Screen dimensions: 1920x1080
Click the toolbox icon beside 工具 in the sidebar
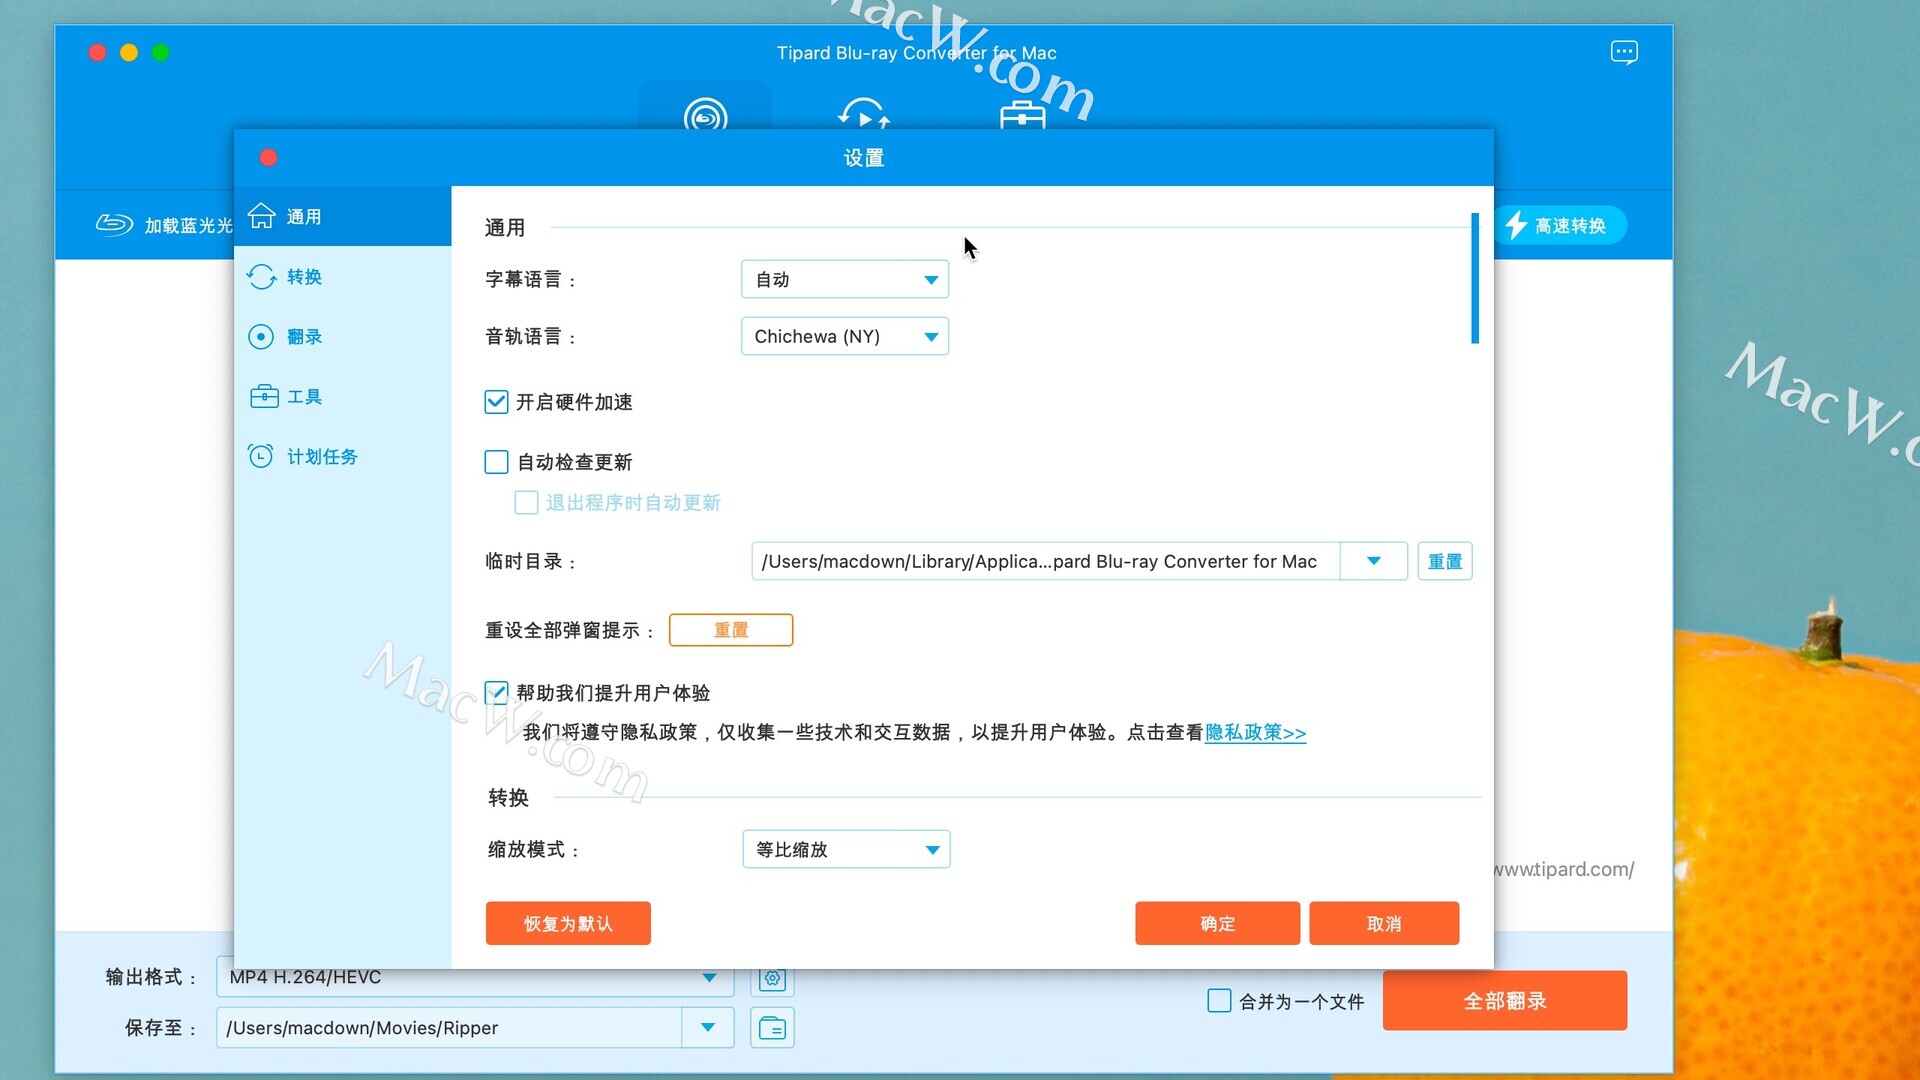pos(264,396)
